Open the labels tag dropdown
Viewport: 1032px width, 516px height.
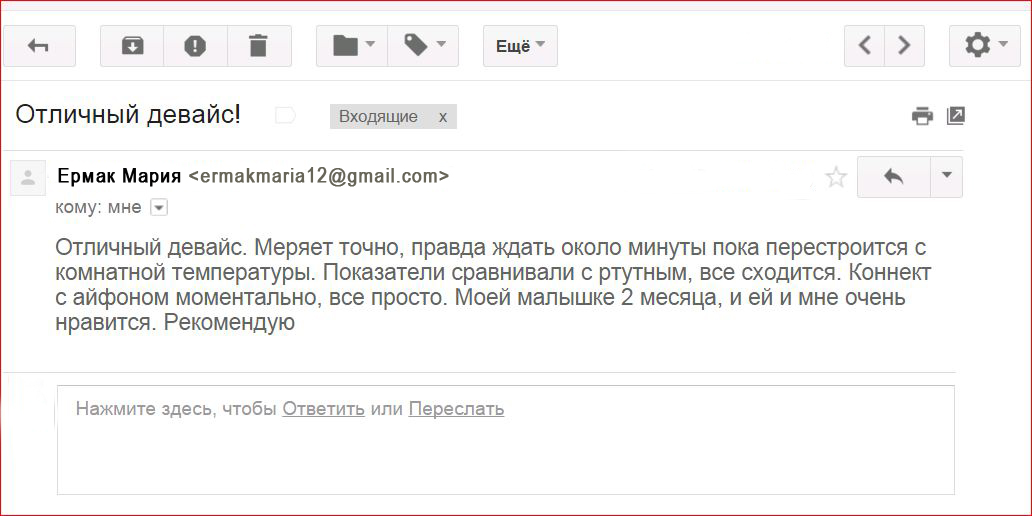423,46
